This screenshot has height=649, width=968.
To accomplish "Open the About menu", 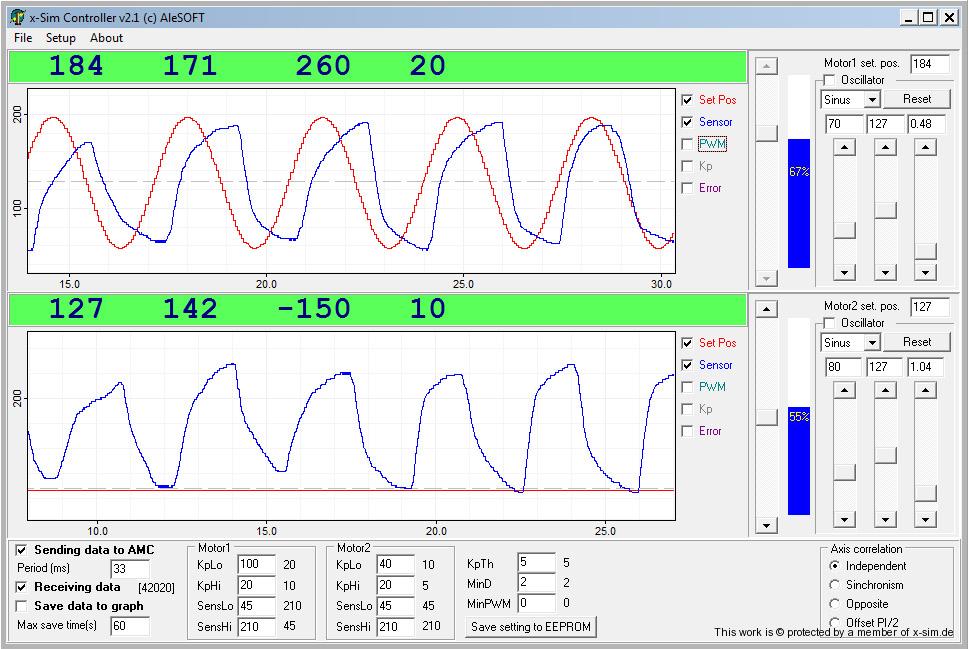I will click(106, 38).
